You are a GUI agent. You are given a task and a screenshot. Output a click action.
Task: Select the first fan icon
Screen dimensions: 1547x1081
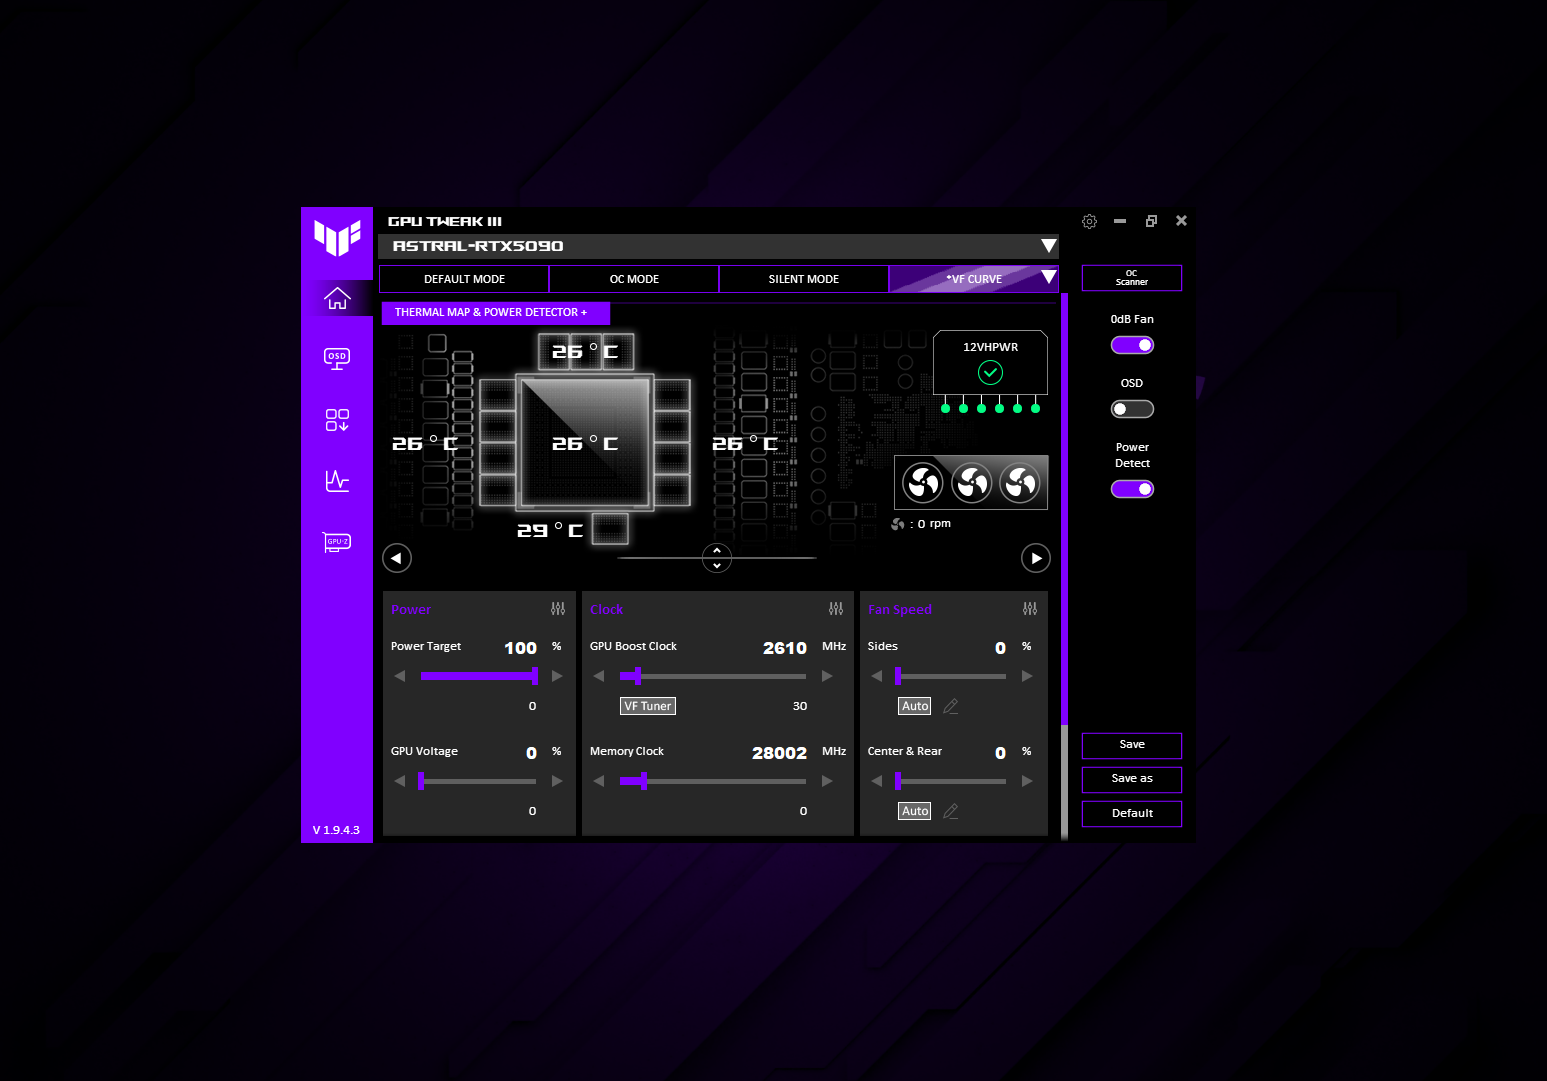tap(923, 483)
